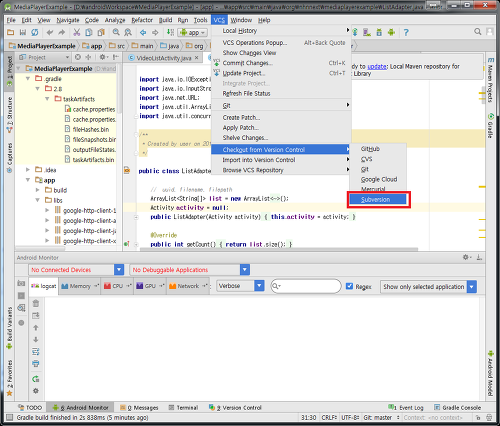Open Import into Version Control submenu
The height and width of the screenshot is (426, 500).
click(281, 160)
